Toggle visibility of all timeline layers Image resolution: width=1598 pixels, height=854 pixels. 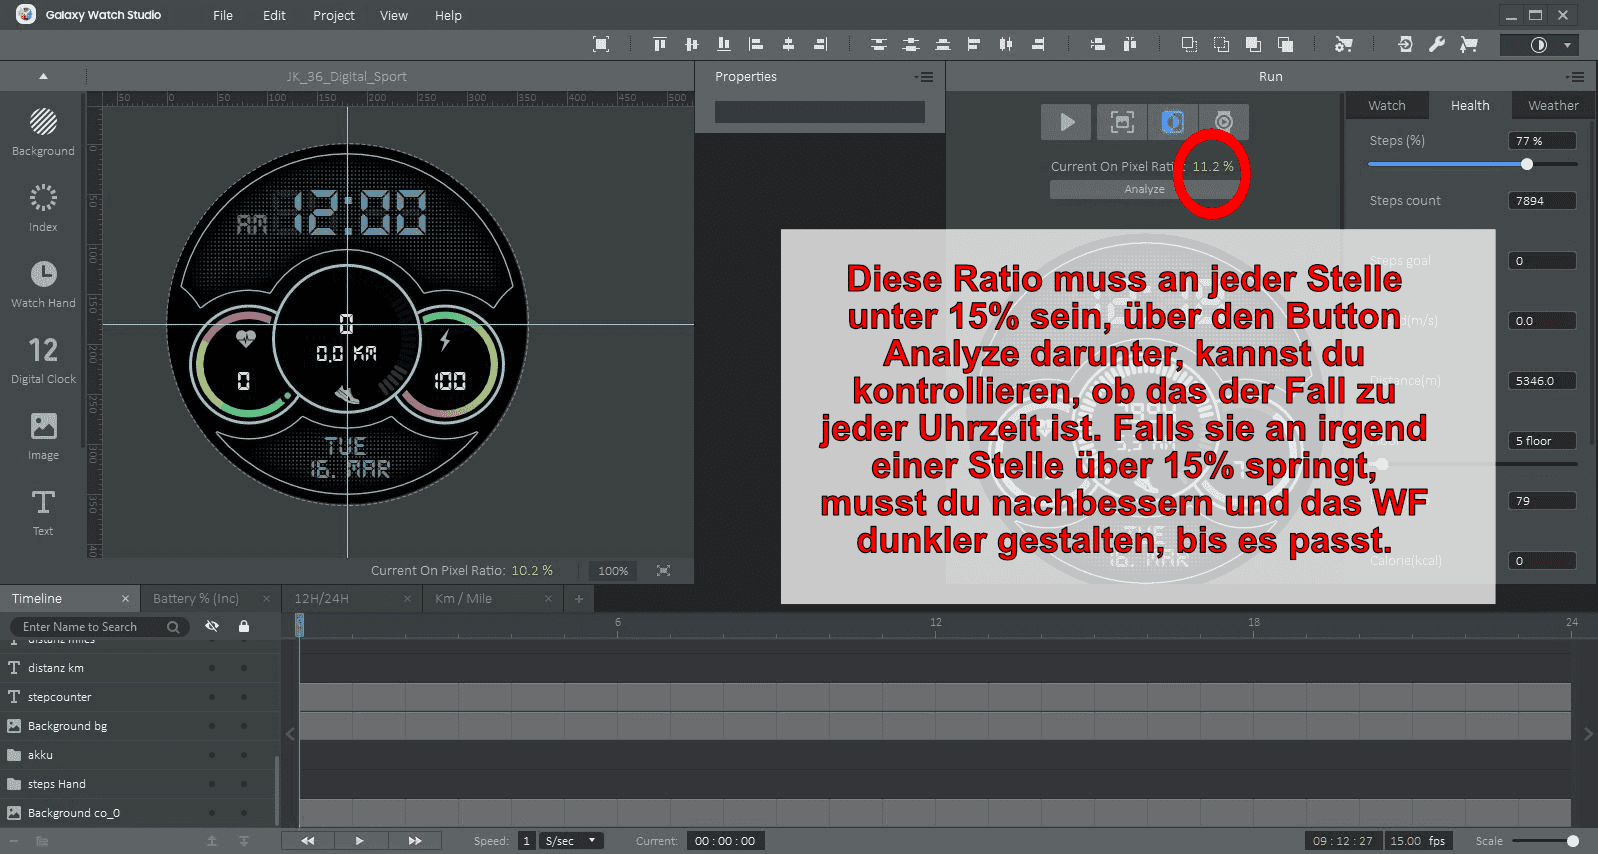pyautogui.click(x=212, y=626)
